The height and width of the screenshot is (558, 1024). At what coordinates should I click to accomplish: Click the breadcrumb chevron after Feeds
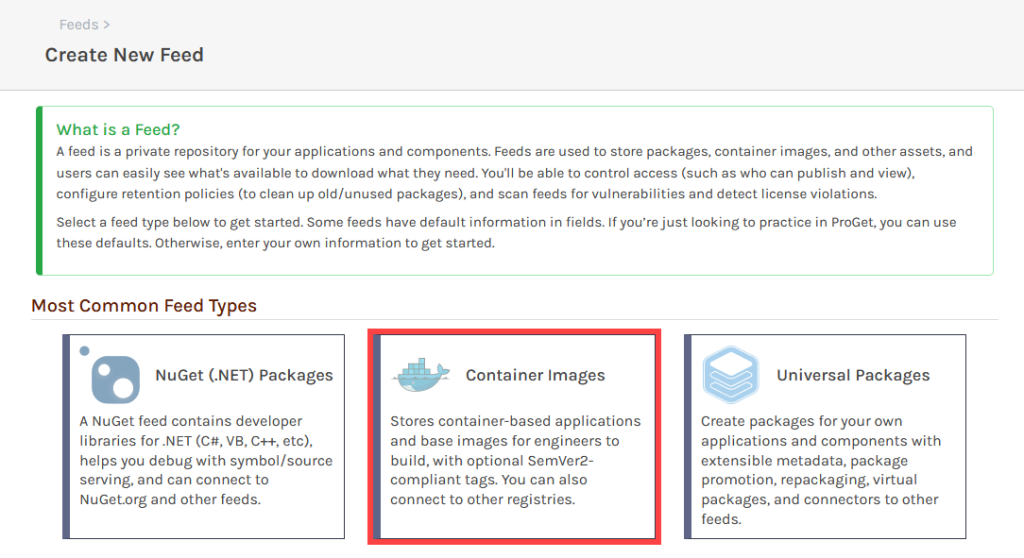106,24
